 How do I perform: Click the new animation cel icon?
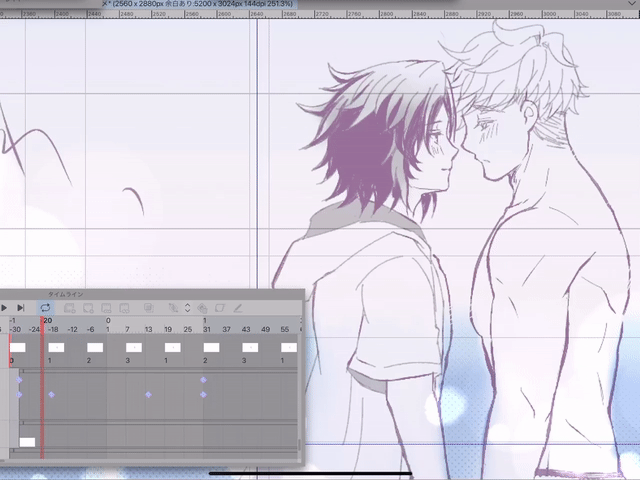click(88, 308)
